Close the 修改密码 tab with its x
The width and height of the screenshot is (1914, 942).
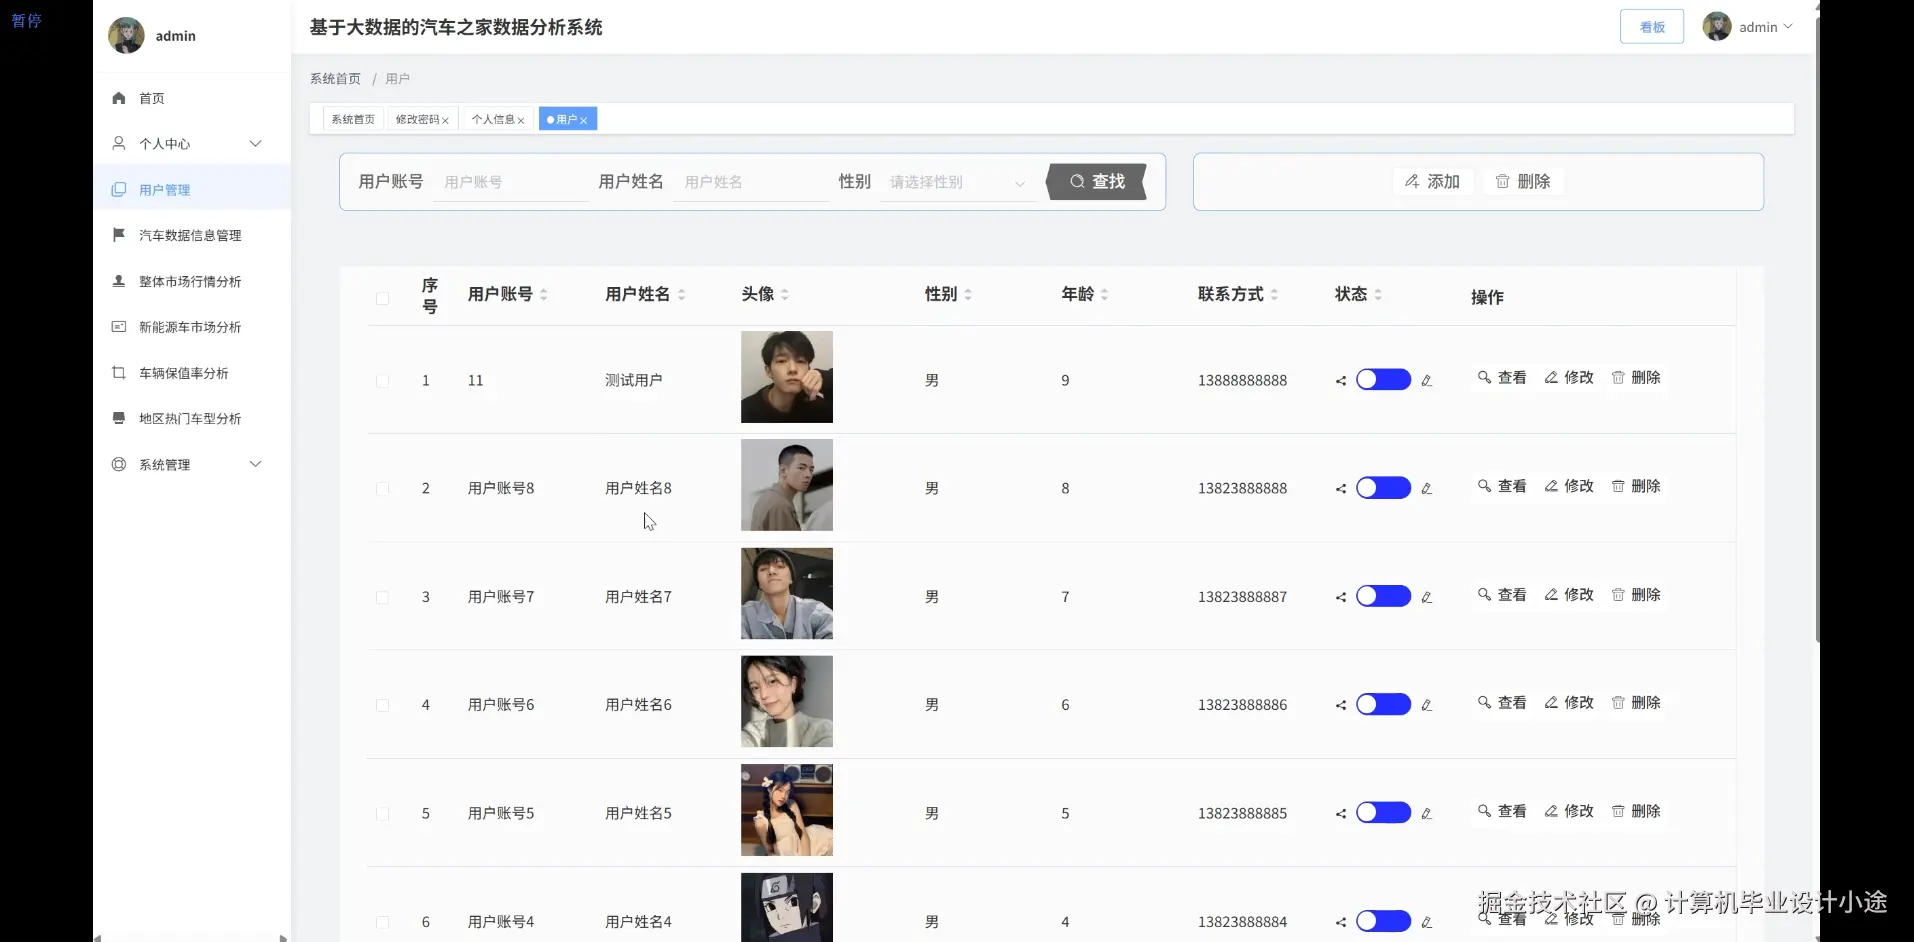click(446, 120)
